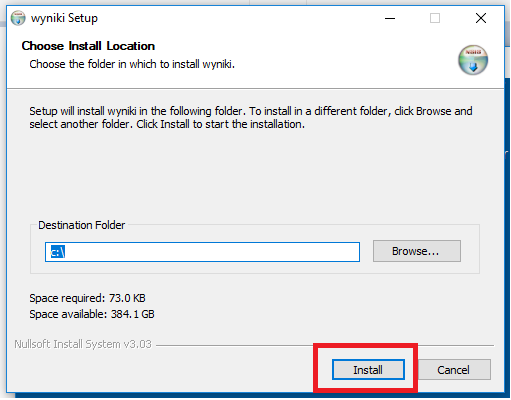Click the wyniki Setup window title text
The image size is (511, 400).
tap(64, 18)
